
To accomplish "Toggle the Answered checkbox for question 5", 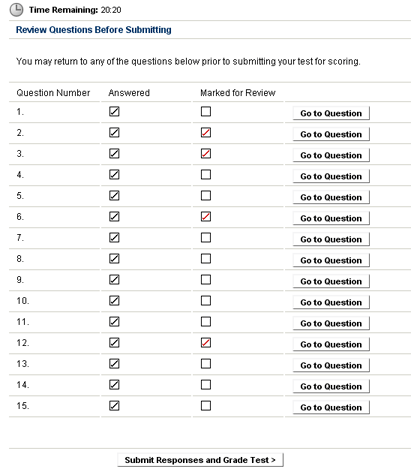I will click(x=114, y=196).
